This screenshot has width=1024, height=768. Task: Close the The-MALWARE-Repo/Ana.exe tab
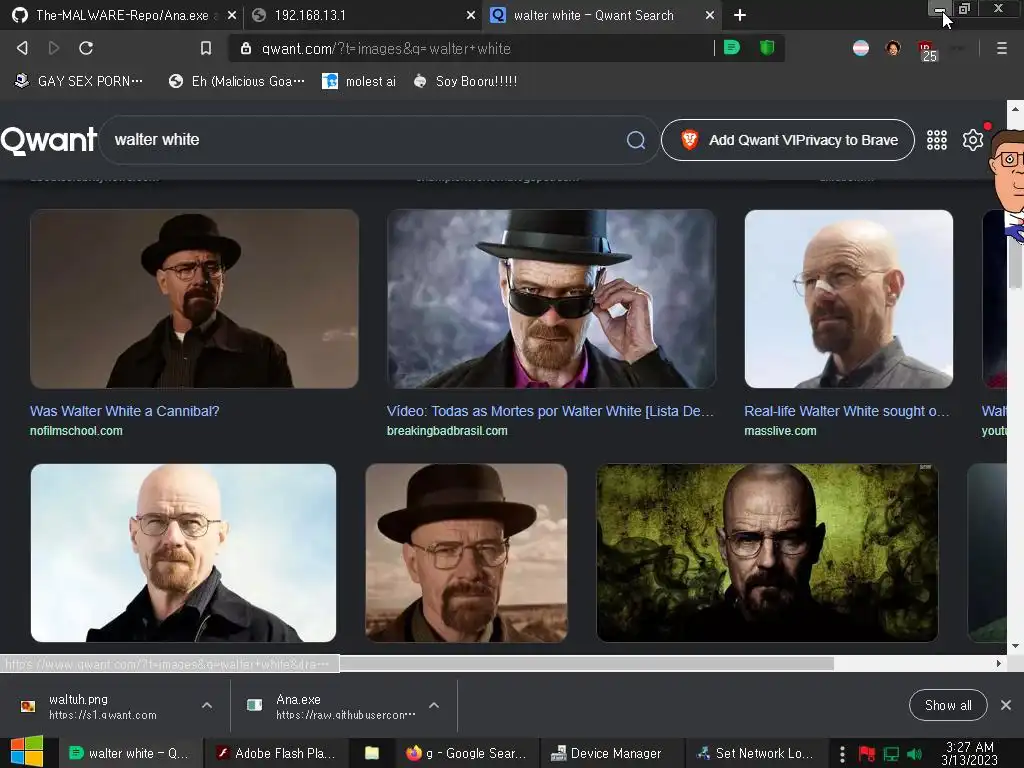(232, 15)
